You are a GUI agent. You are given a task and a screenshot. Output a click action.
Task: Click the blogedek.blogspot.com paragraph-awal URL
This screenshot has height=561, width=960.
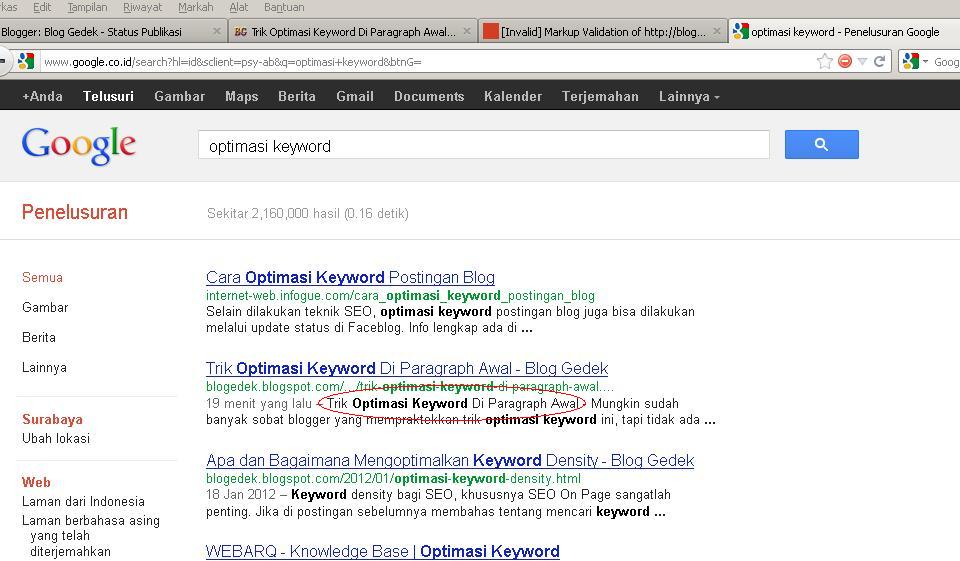(410, 387)
